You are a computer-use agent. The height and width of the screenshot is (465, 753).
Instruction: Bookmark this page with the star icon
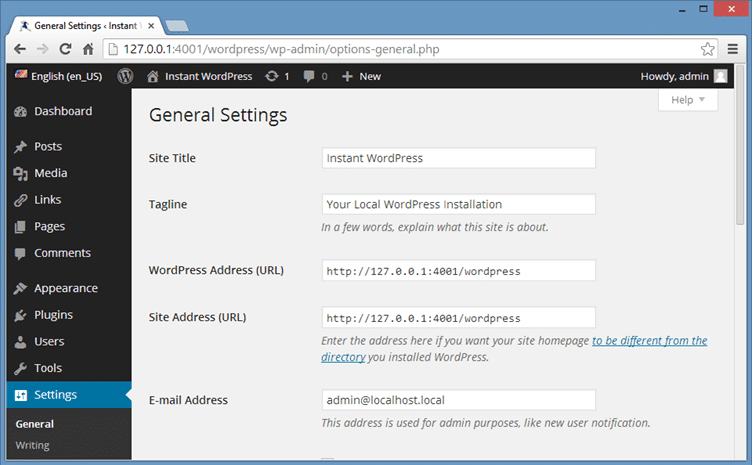[x=707, y=49]
